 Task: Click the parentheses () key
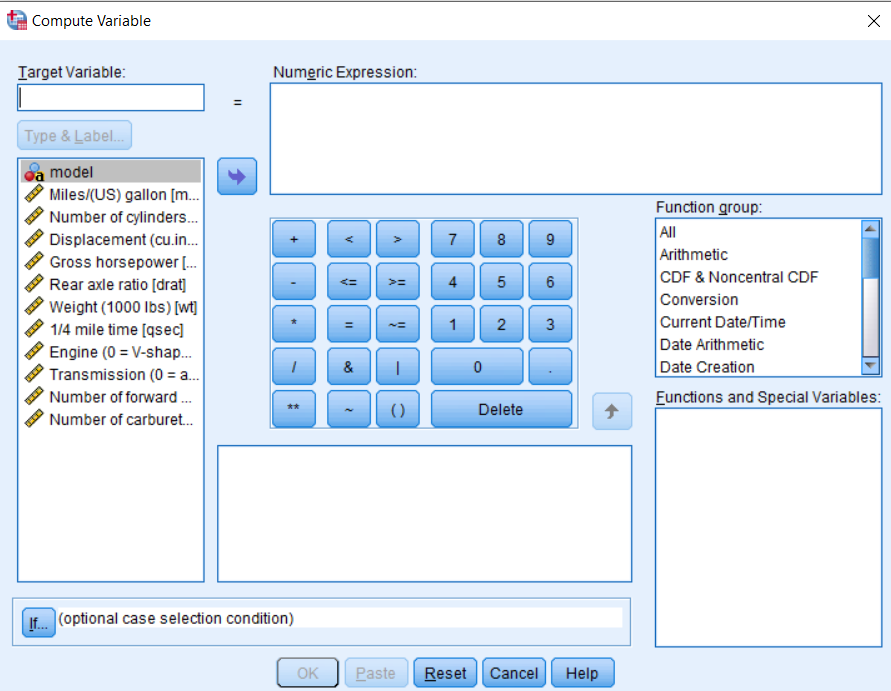tap(398, 409)
